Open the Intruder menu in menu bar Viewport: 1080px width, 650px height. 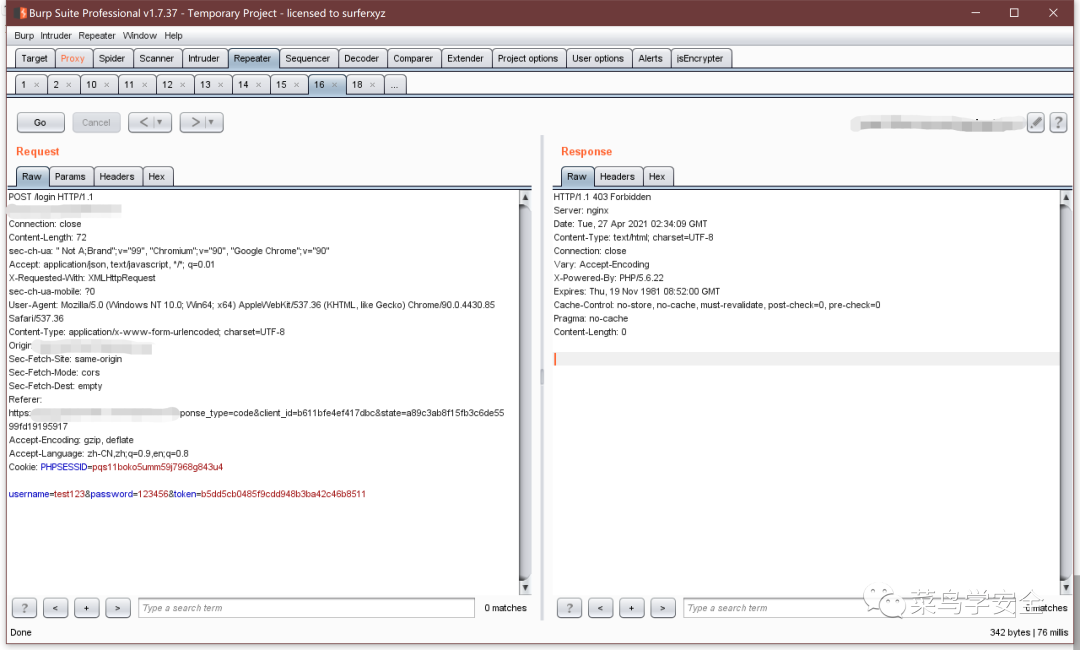56,36
